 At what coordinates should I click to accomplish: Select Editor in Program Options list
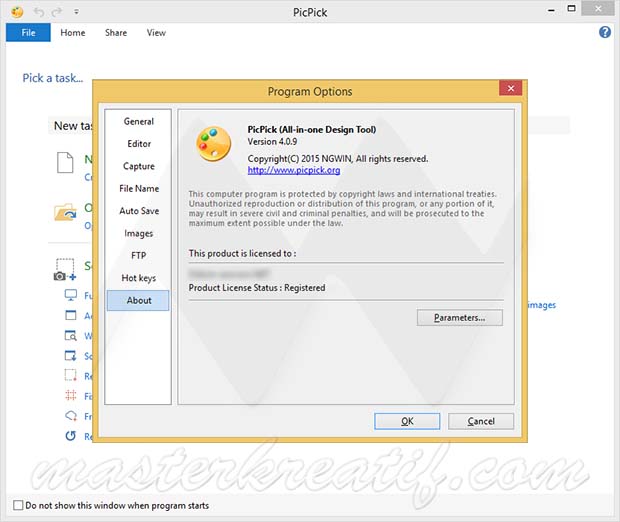pyautogui.click(x=138, y=144)
